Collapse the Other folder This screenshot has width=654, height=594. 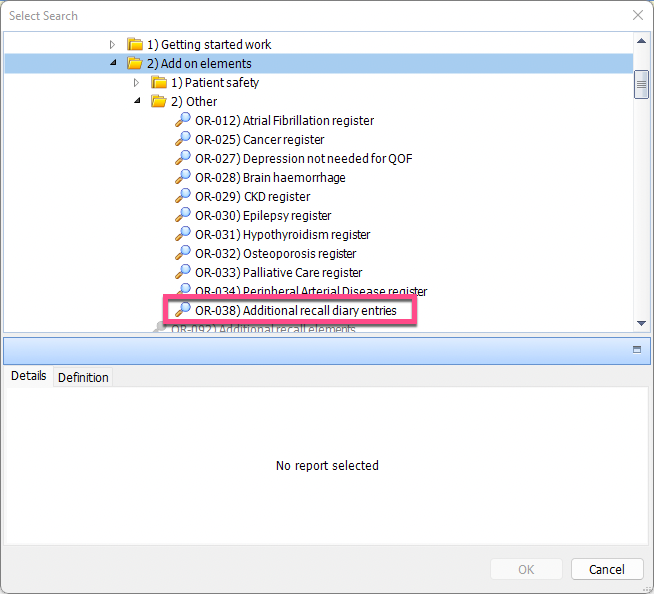[137, 101]
